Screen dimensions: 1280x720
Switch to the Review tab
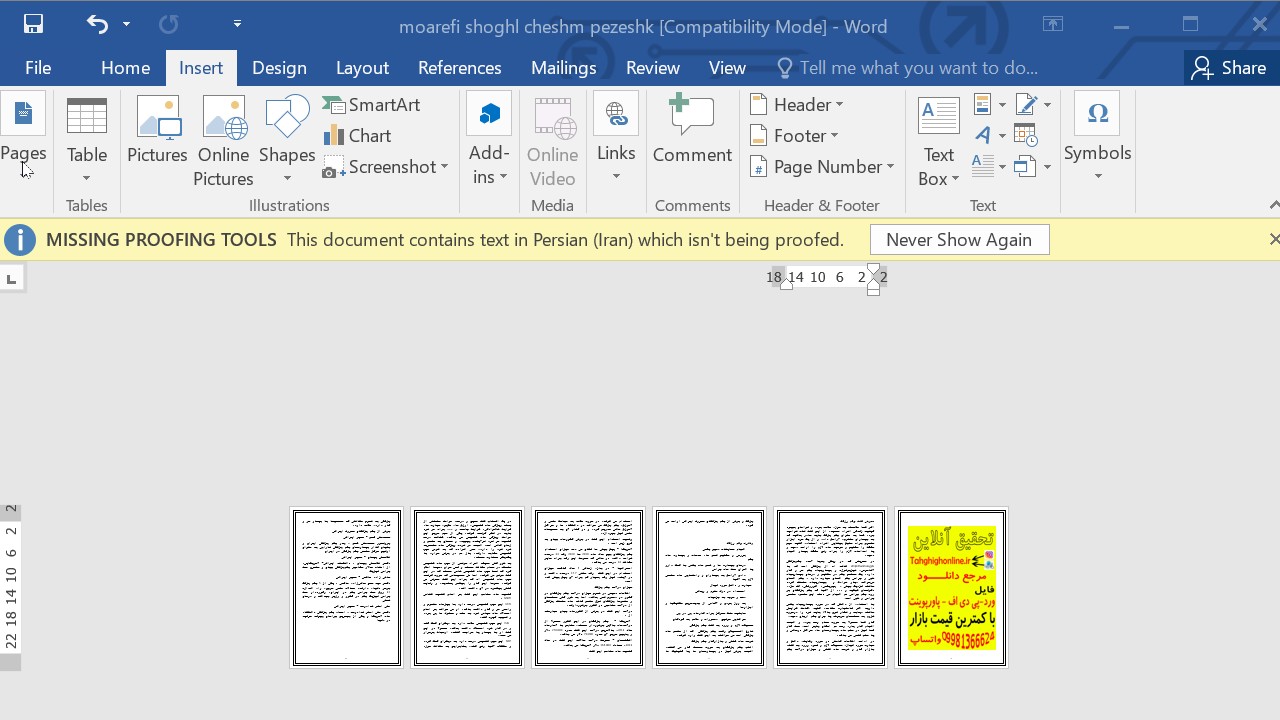[x=653, y=68]
